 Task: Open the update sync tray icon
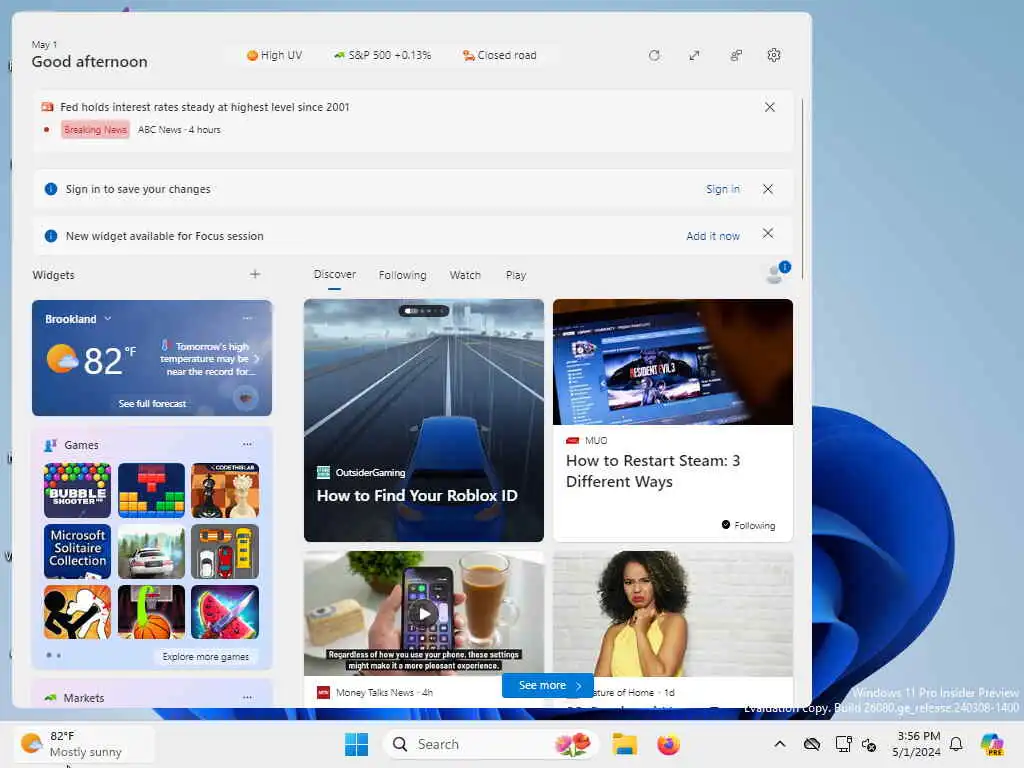[x=869, y=744]
